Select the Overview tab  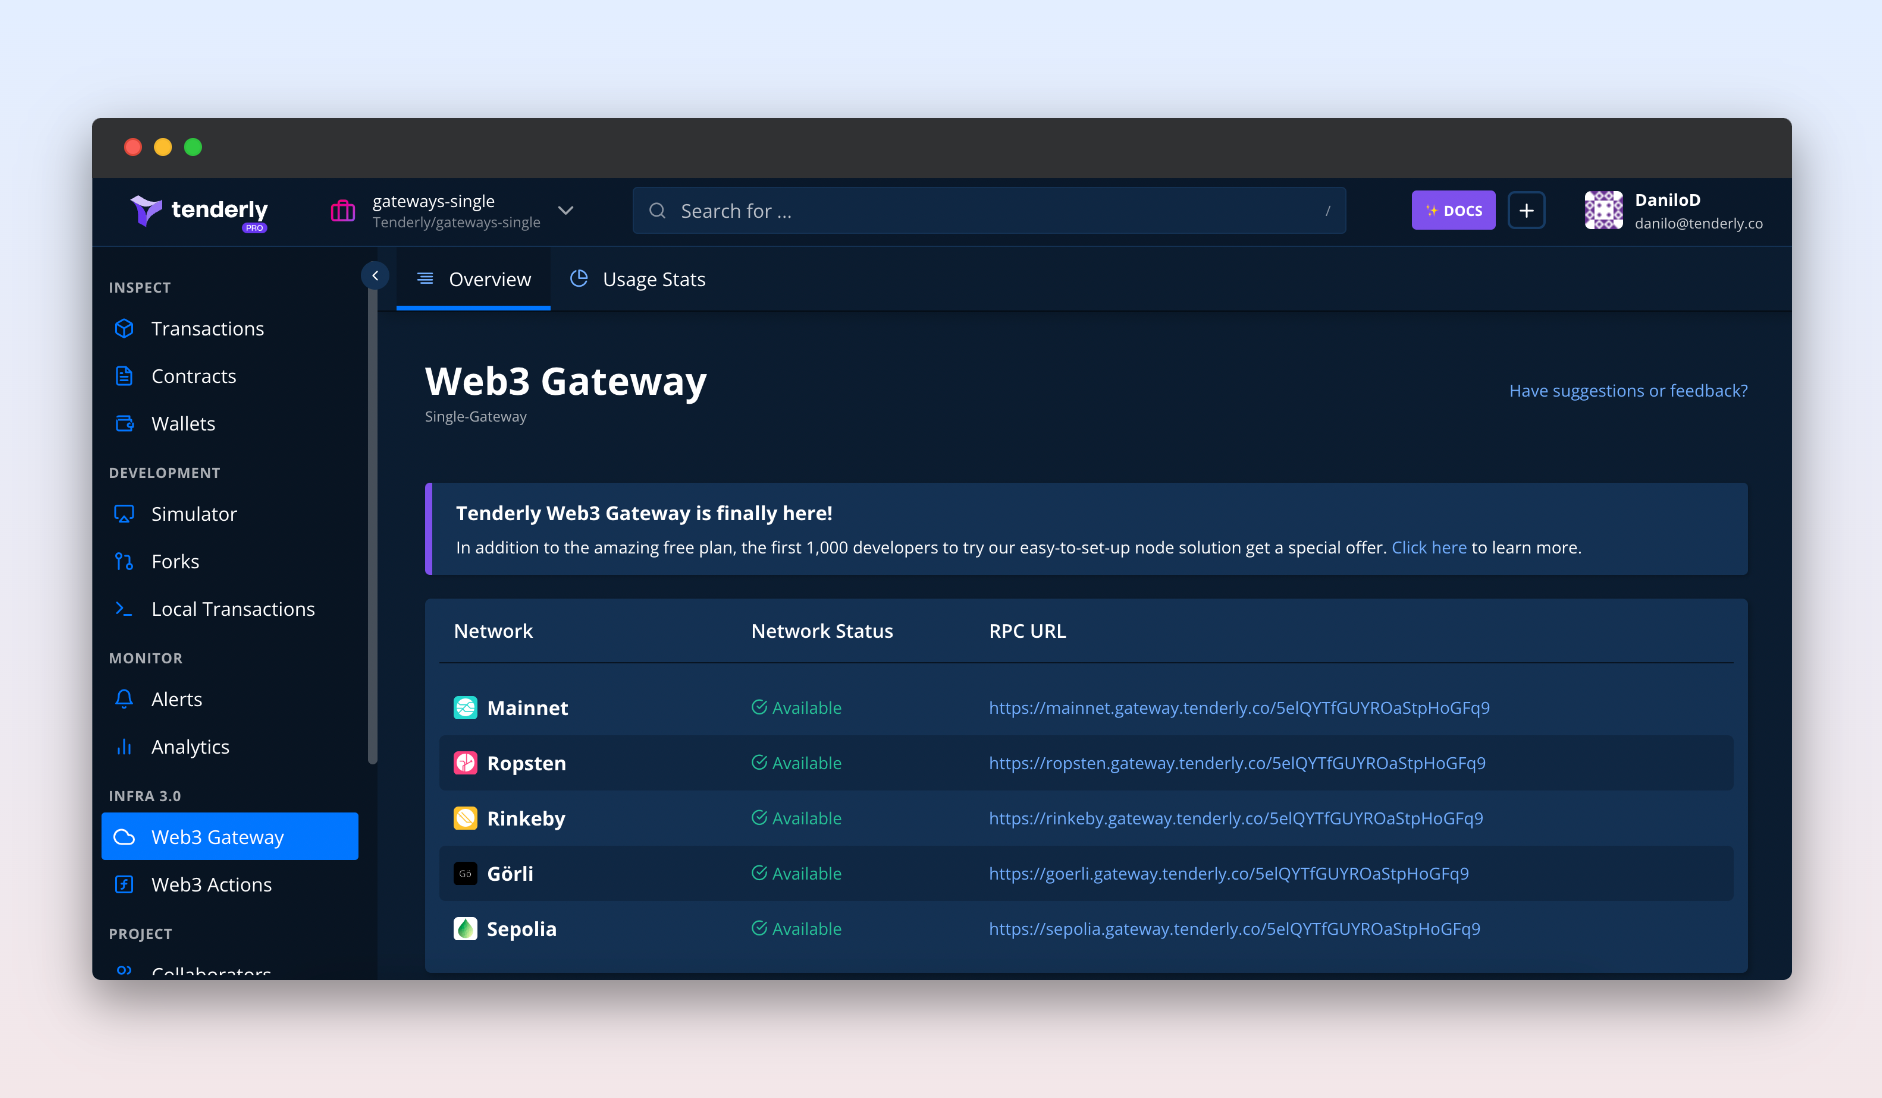point(474,280)
